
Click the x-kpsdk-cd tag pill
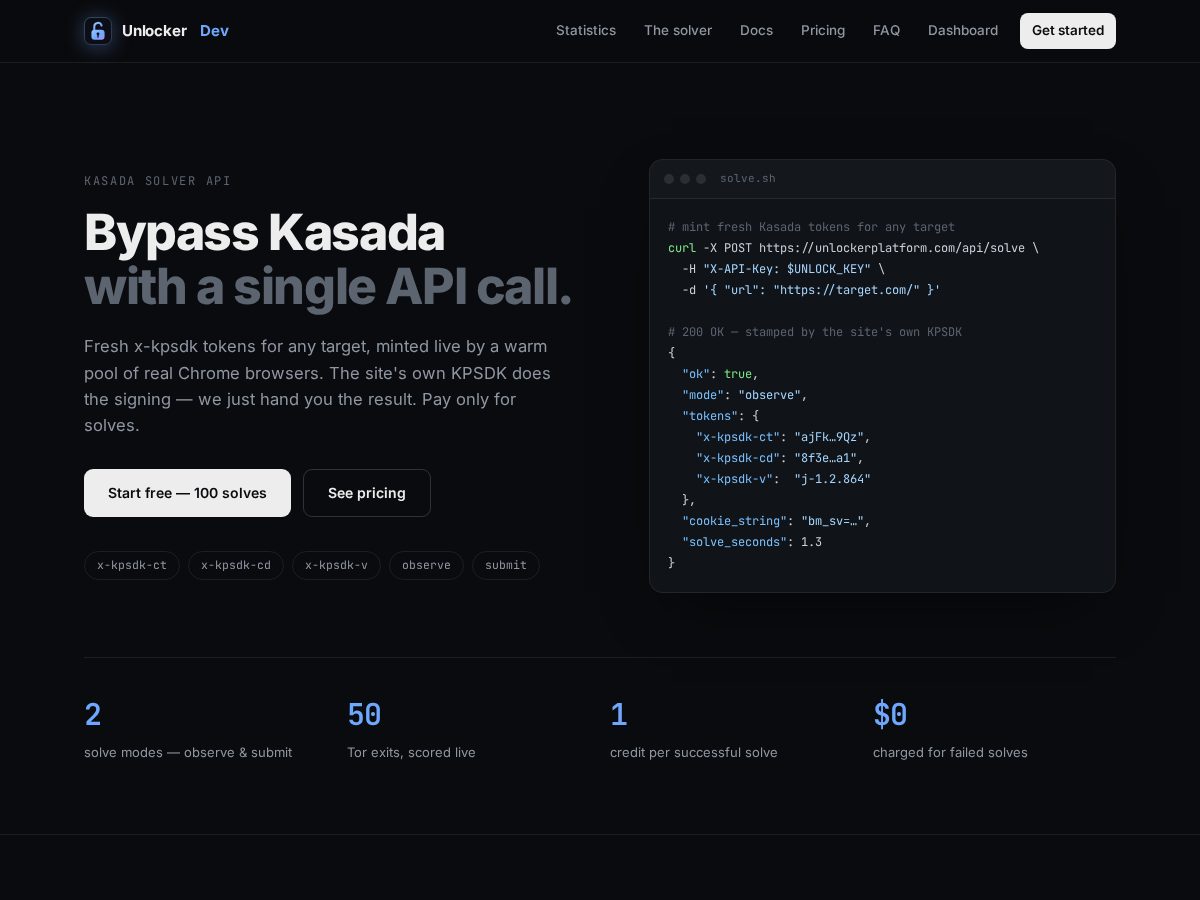click(236, 565)
